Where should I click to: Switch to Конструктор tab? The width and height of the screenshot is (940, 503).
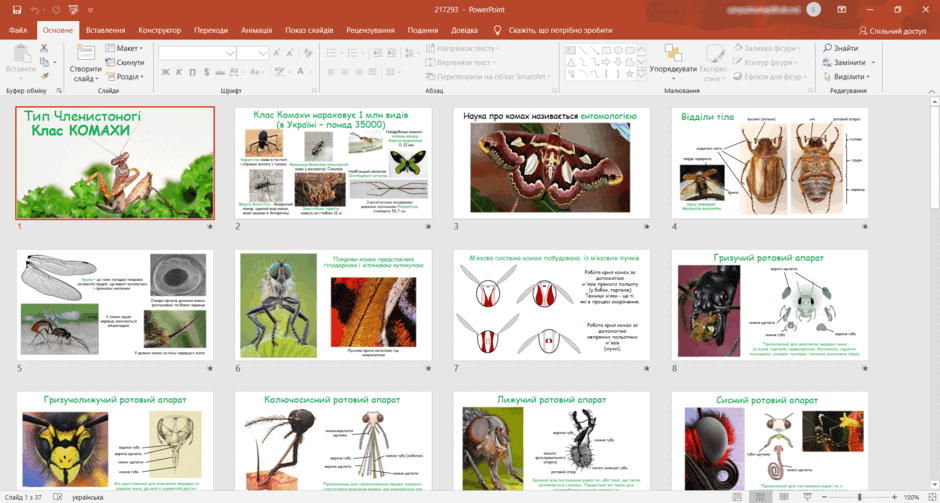159,31
